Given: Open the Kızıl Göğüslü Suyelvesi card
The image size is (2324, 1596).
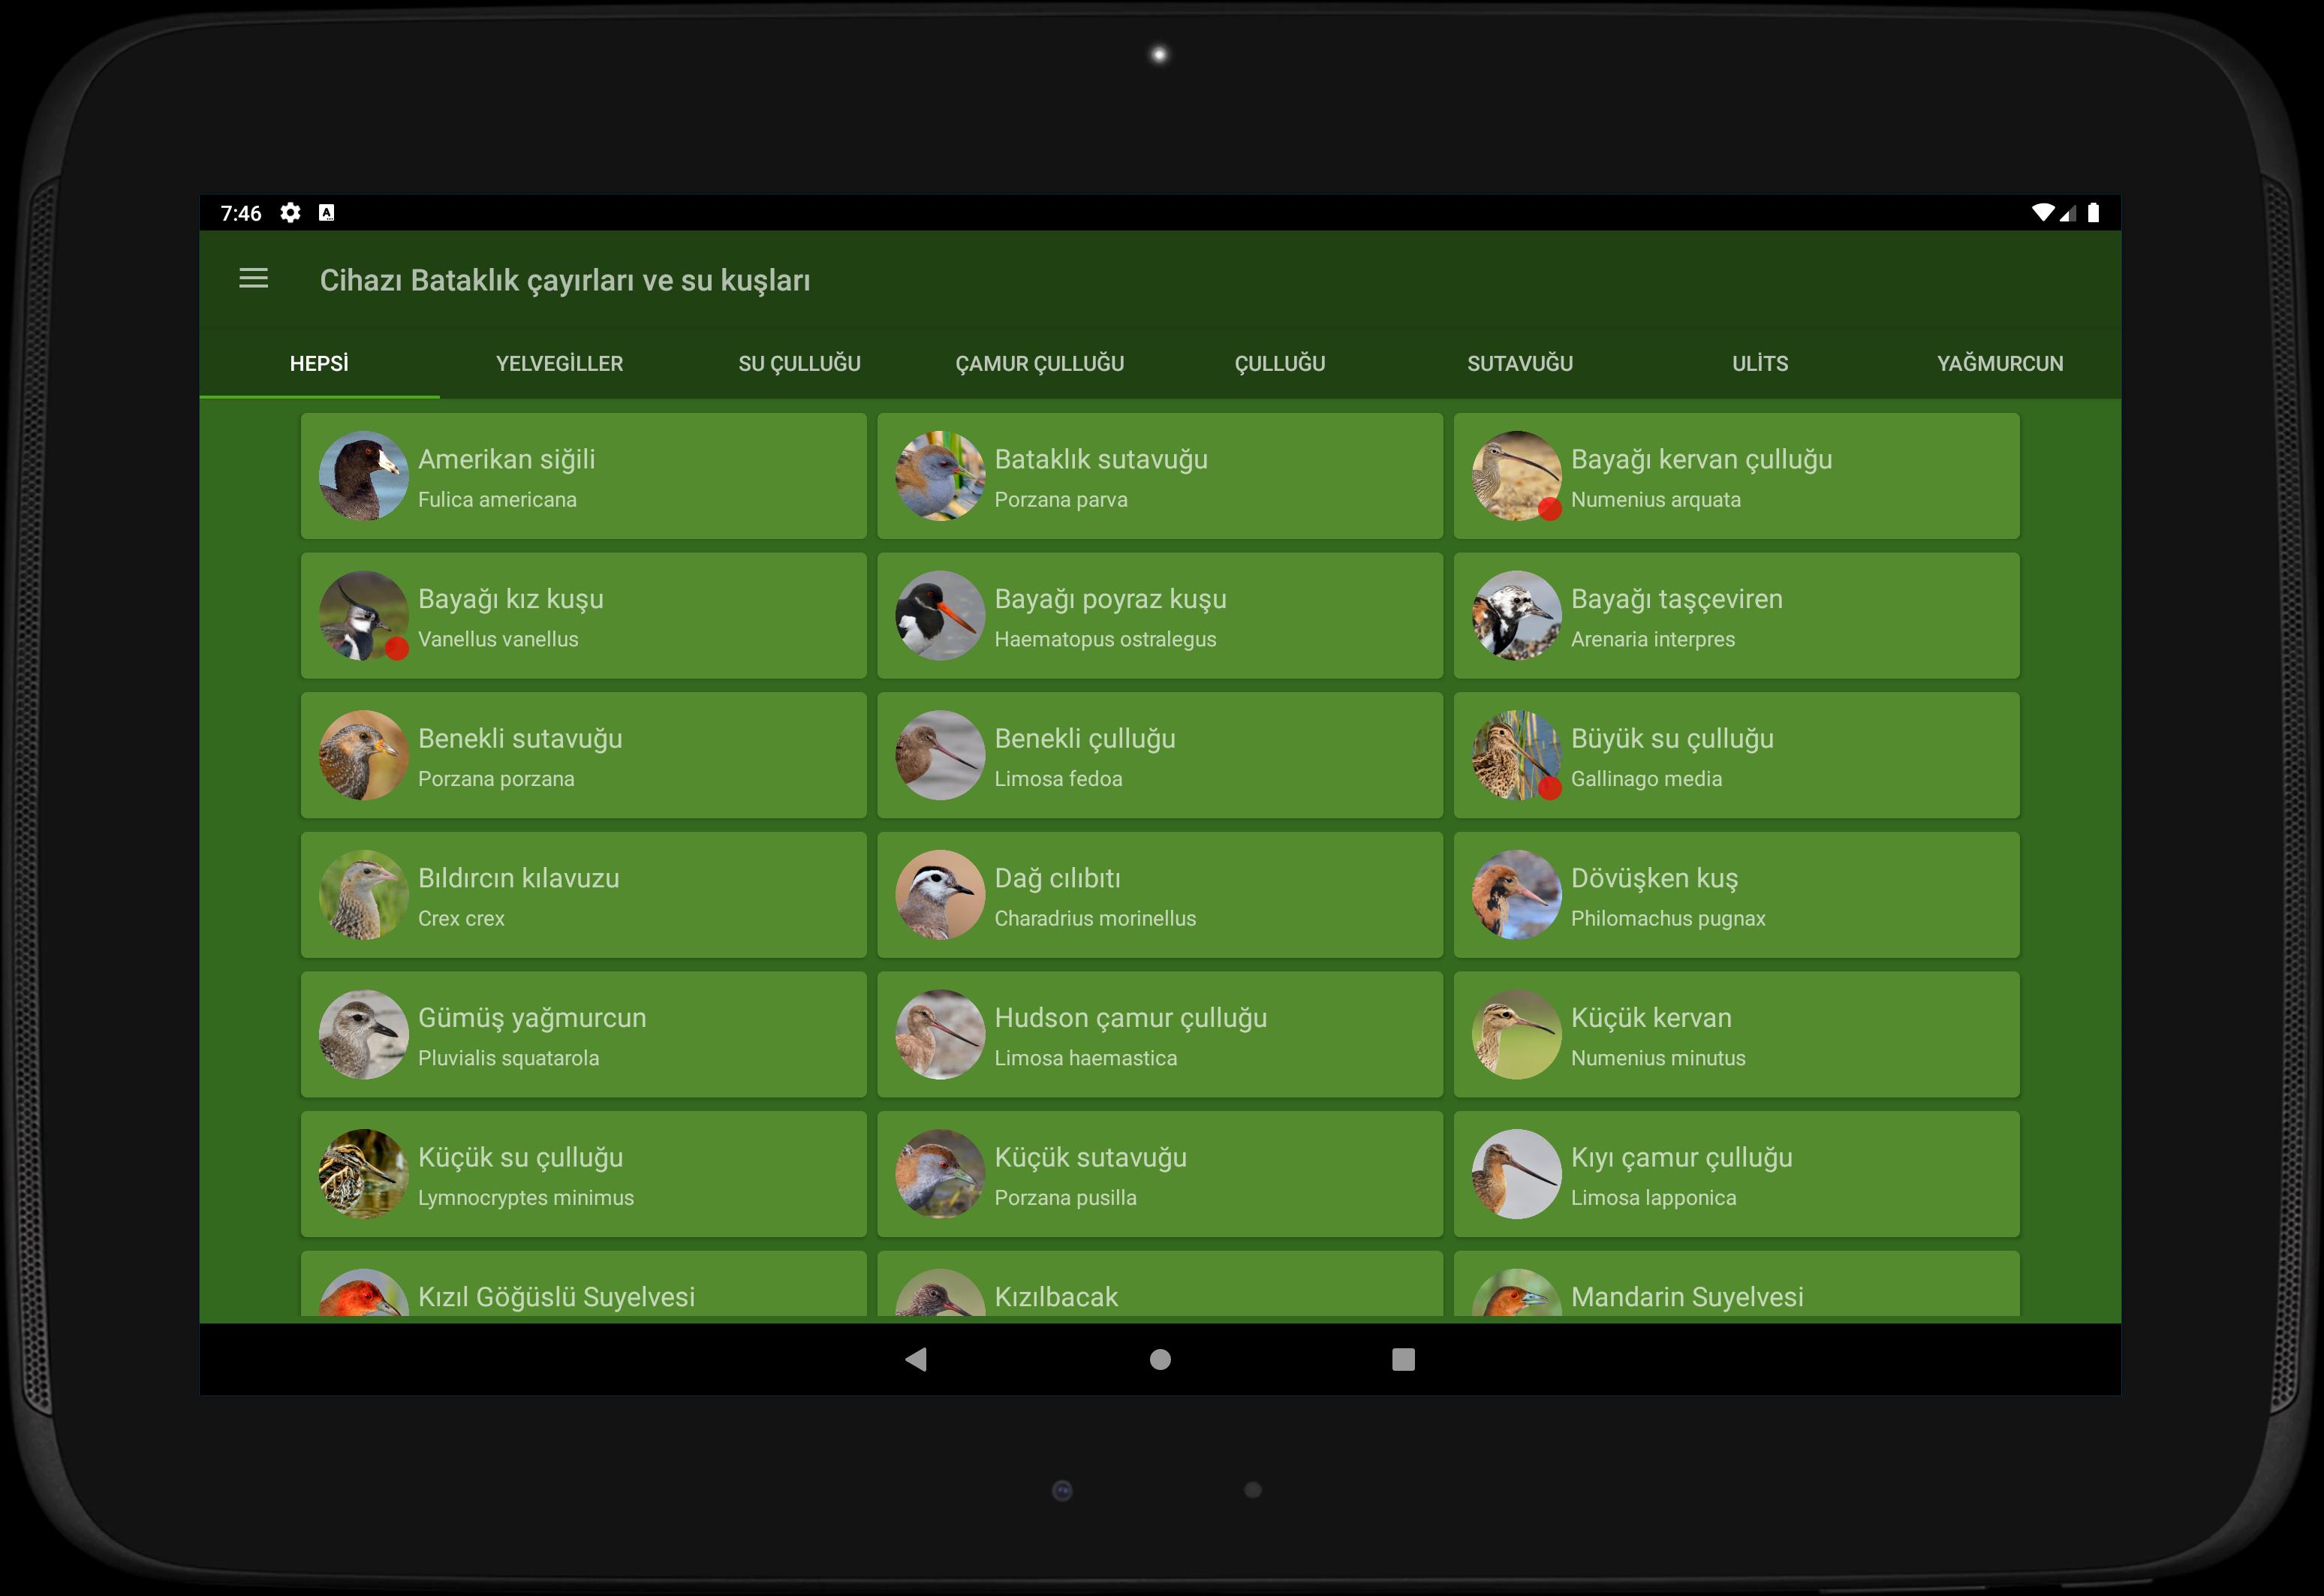Looking at the screenshot, I should [x=584, y=1284].
